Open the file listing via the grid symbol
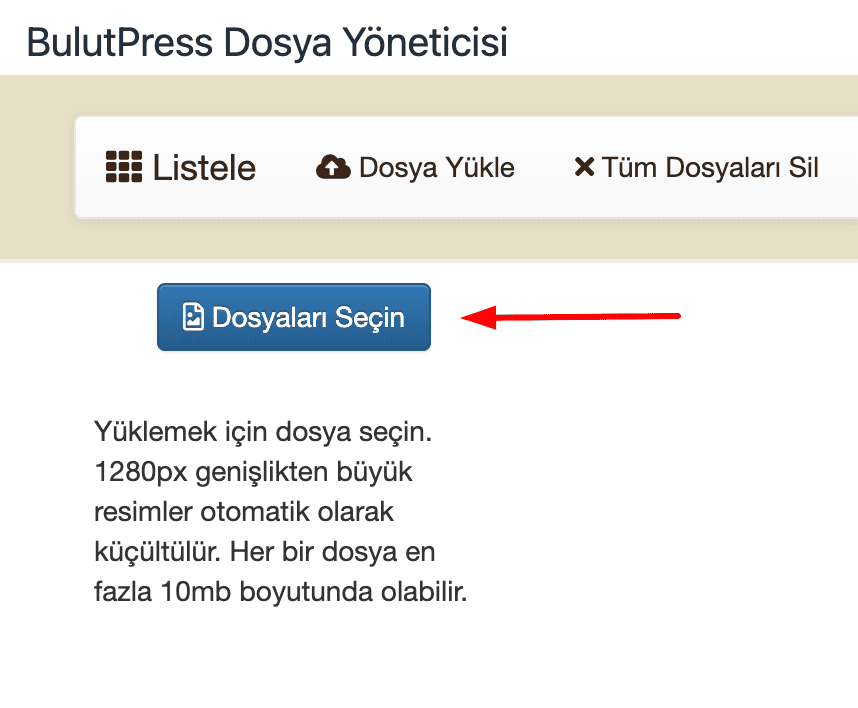Screen dimensions: 858x708 [x=124, y=167]
